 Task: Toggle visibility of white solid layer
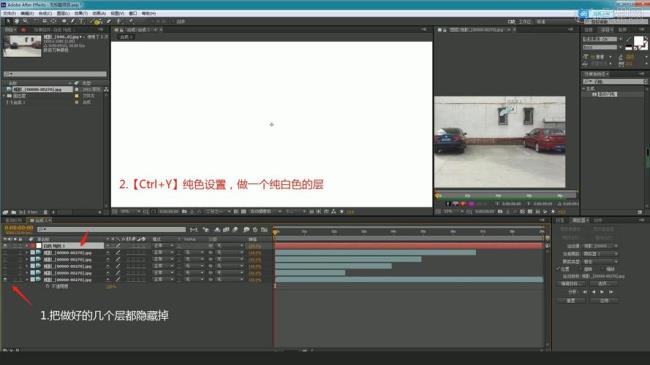coord(5,246)
